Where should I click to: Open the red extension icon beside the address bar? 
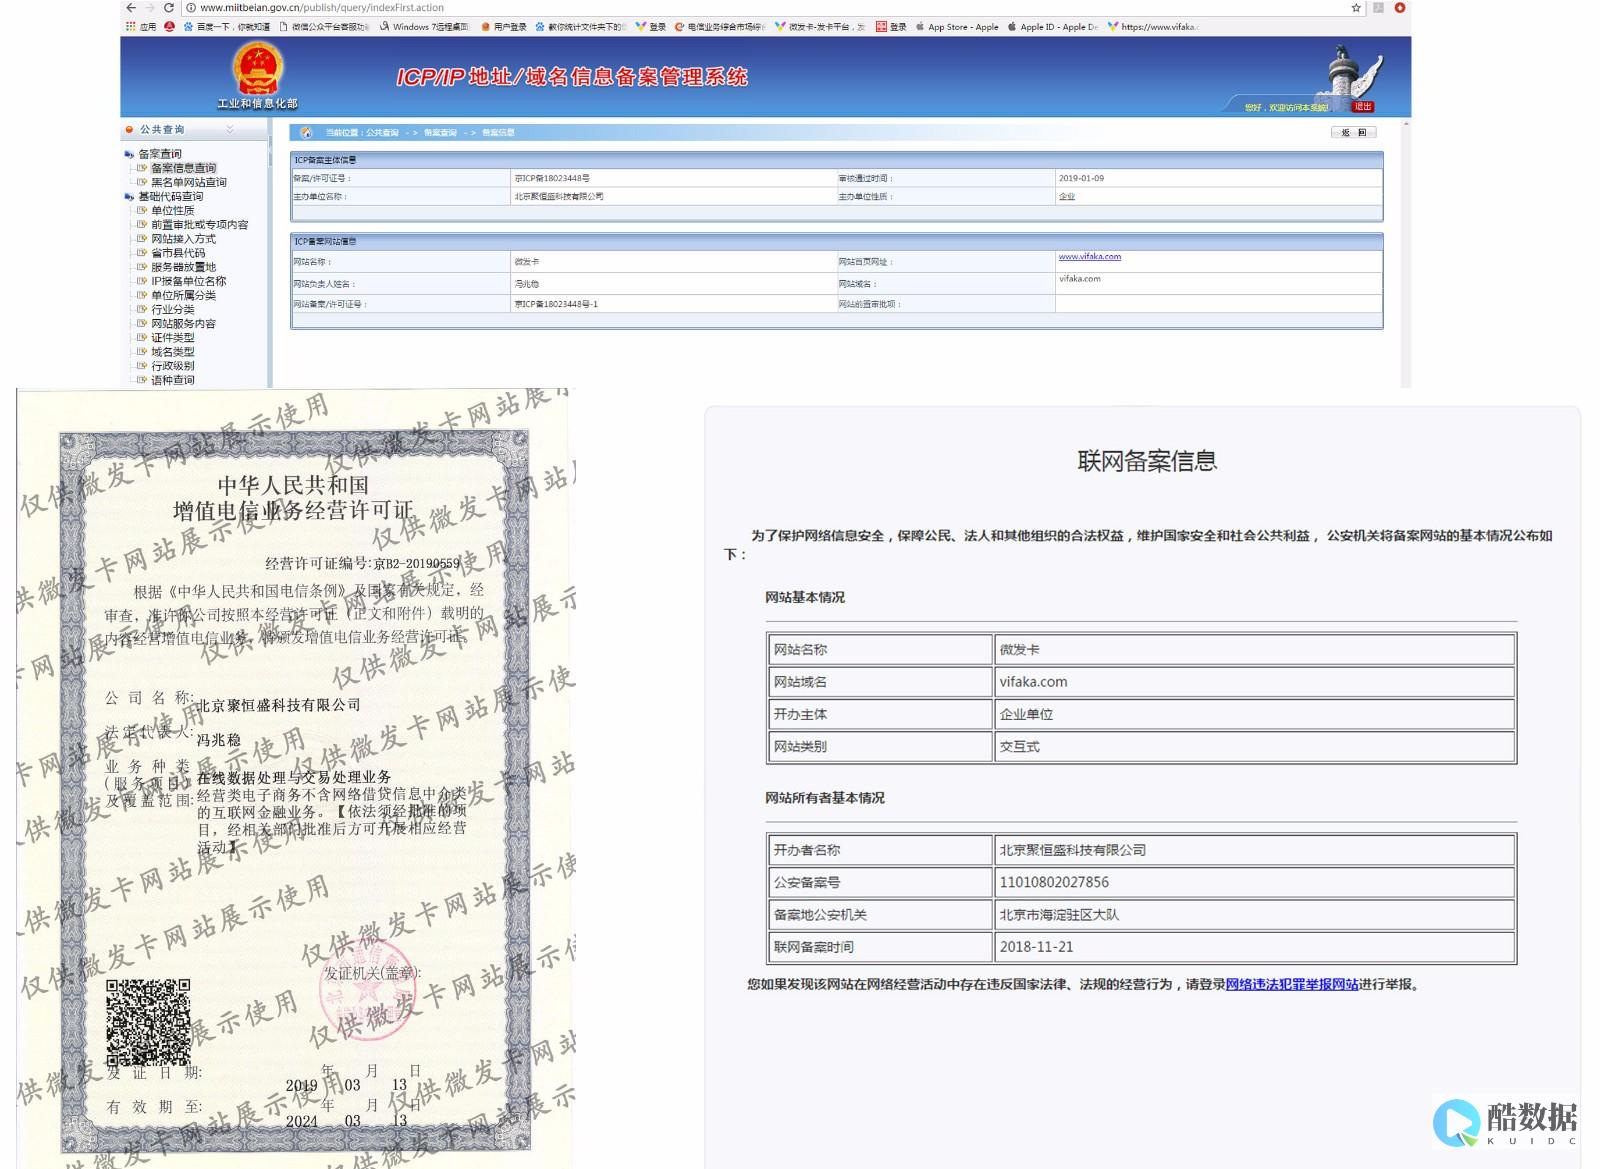[1400, 7]
